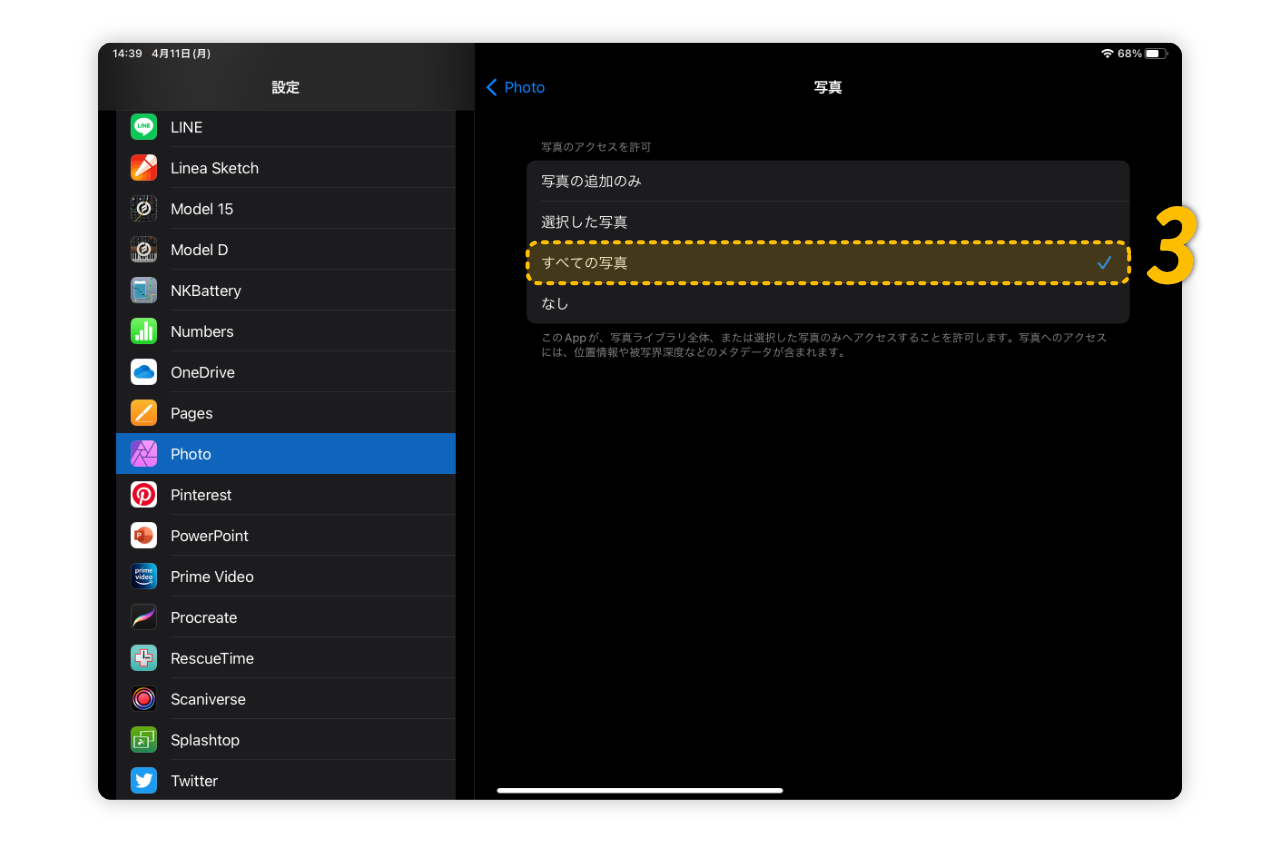Select すべての写真 checked option

827,263
